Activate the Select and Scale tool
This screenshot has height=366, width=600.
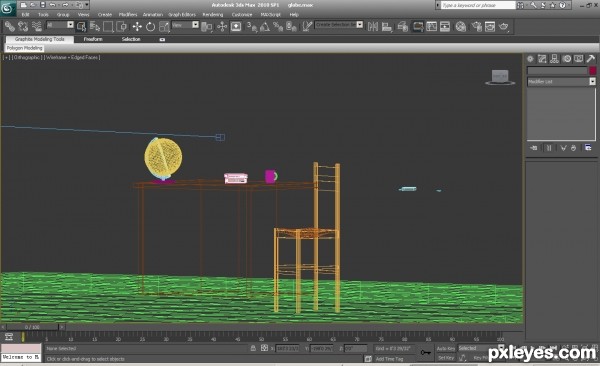point(164,26)
